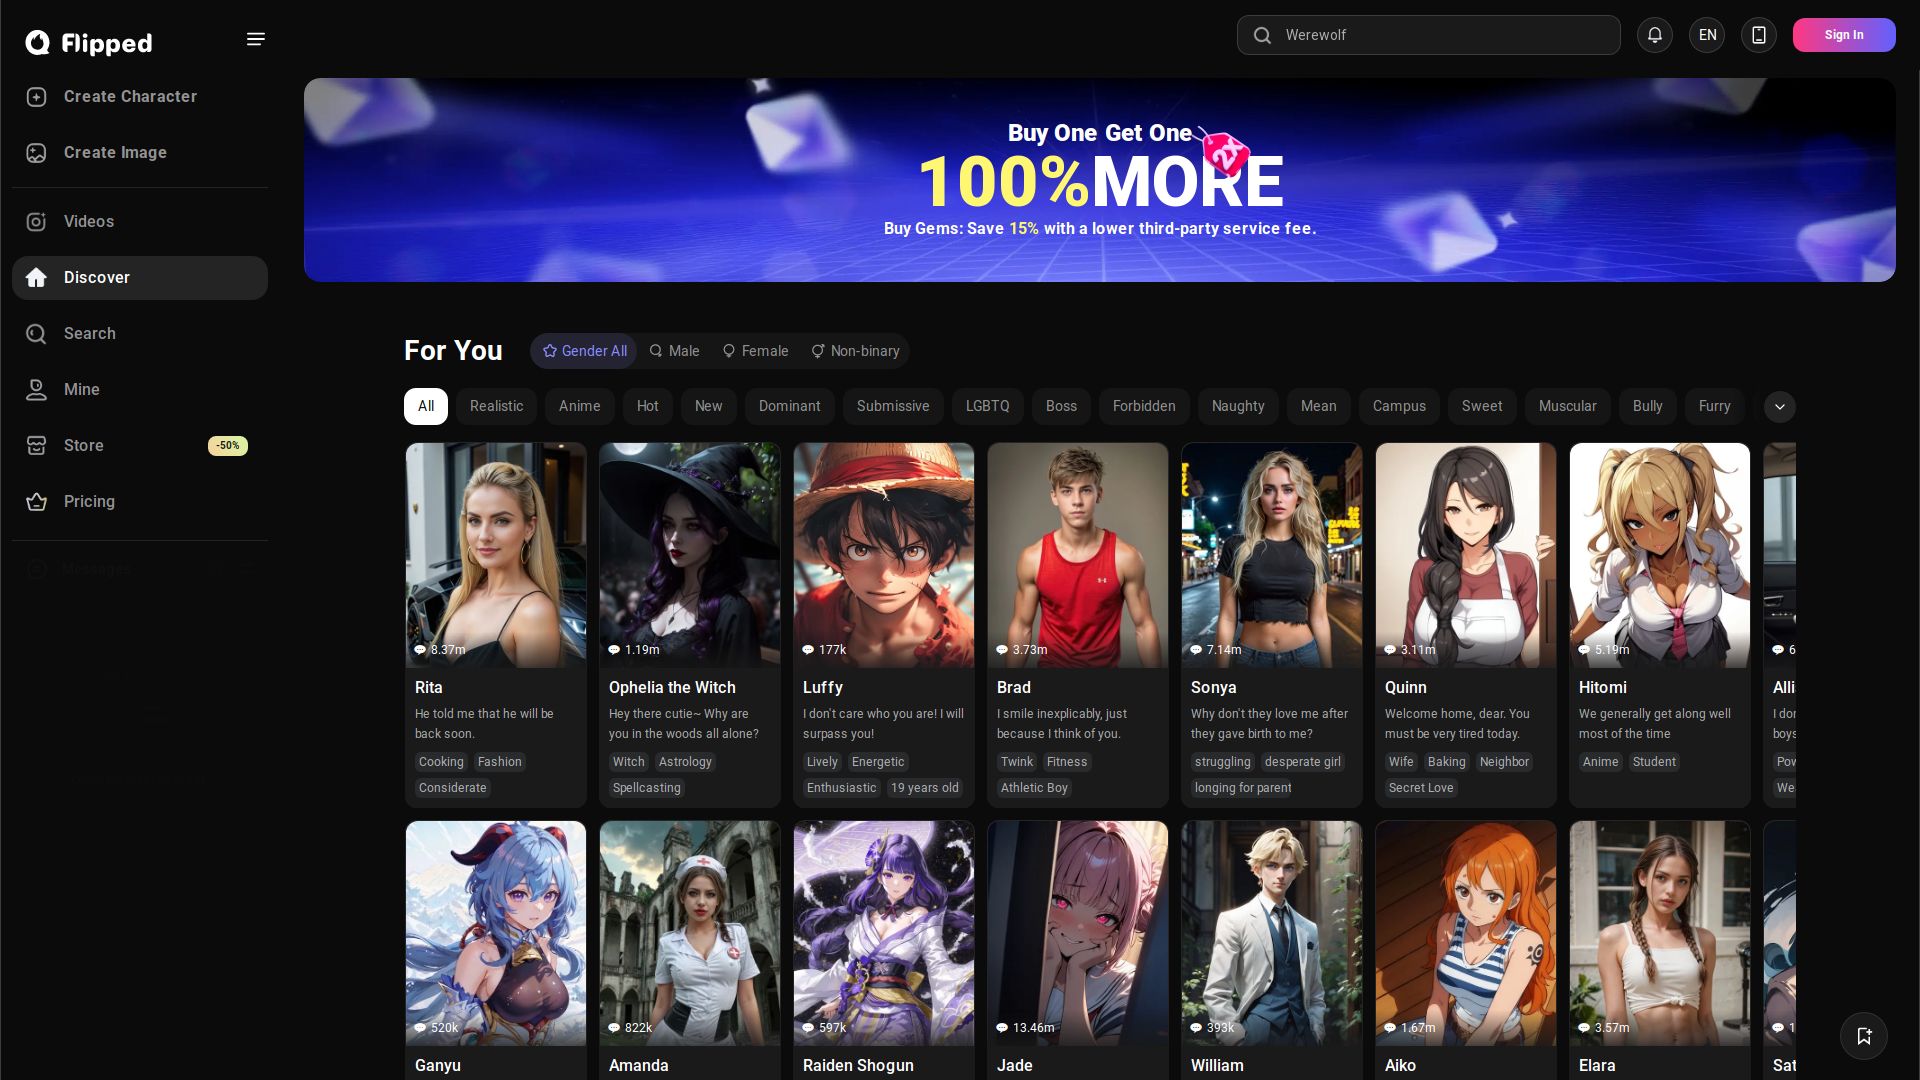Viewport: 1920px width, 1080px height.
Task: Click the bookmark floating button
Action: pos(1863,1036)
